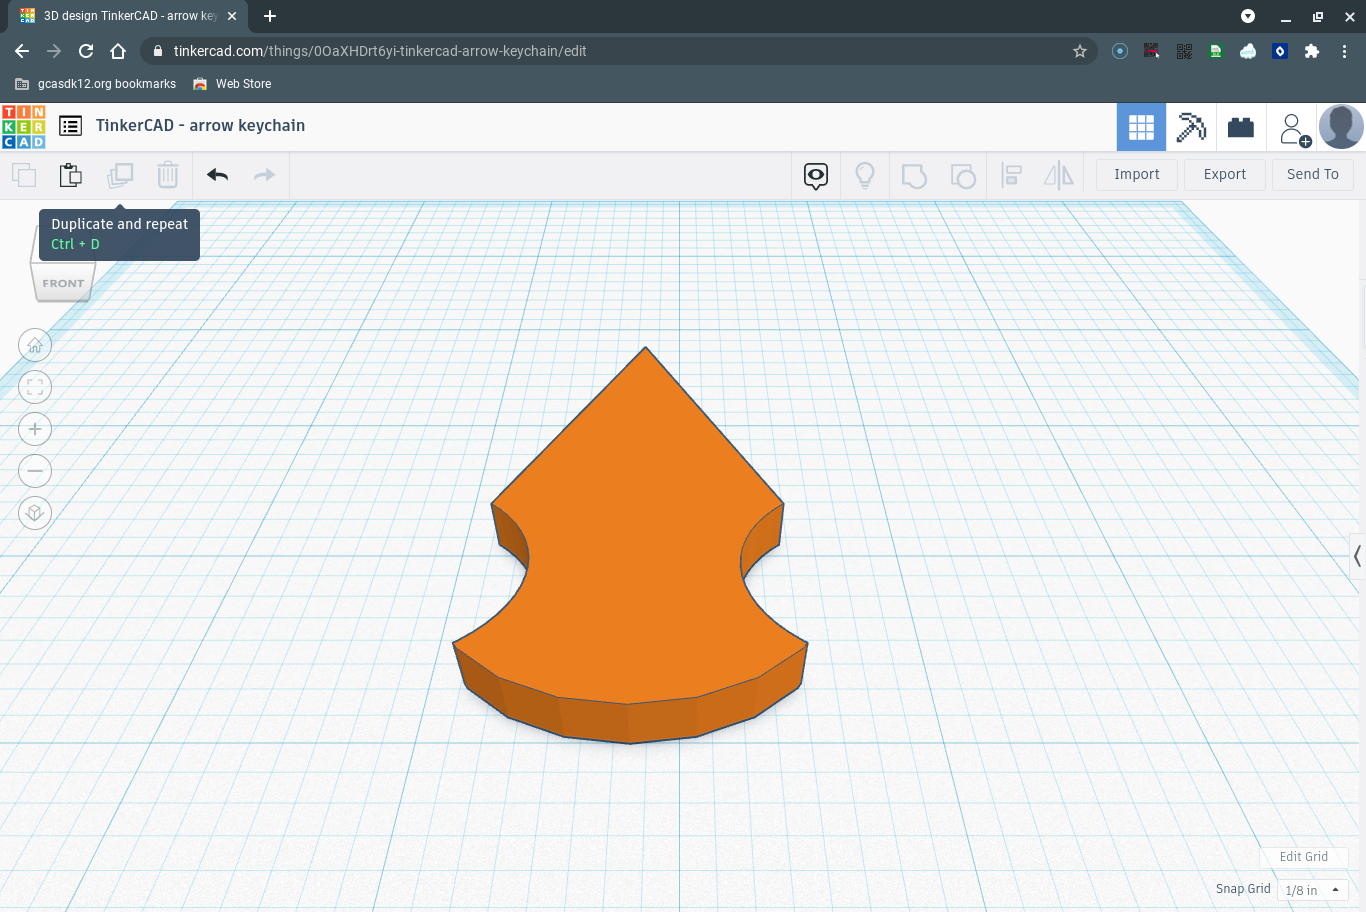Click the Show all lightbulb icon
This screenshot has width=1366, height=912.
865,176
